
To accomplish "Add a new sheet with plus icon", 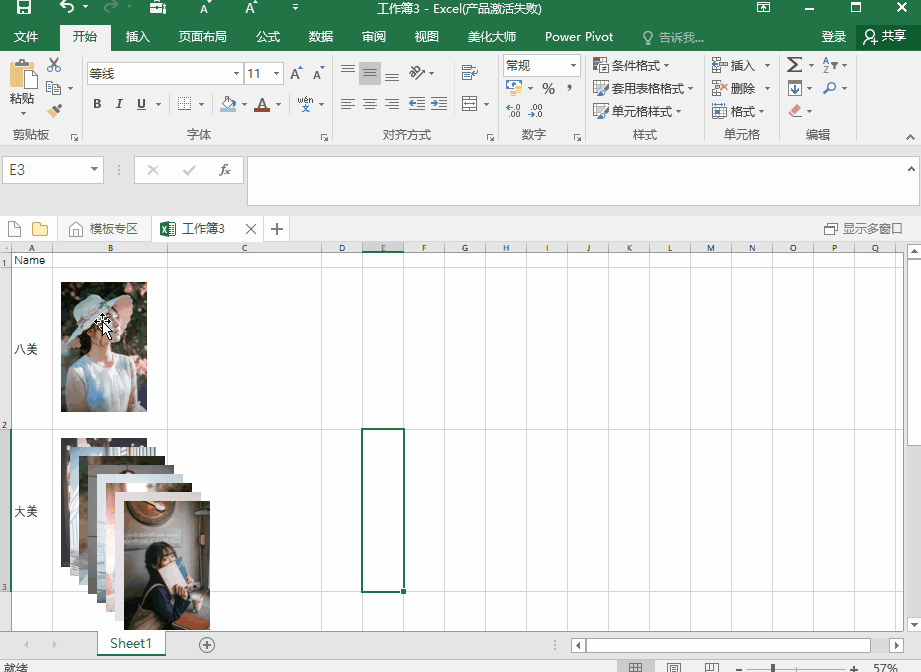I will 207,645.
